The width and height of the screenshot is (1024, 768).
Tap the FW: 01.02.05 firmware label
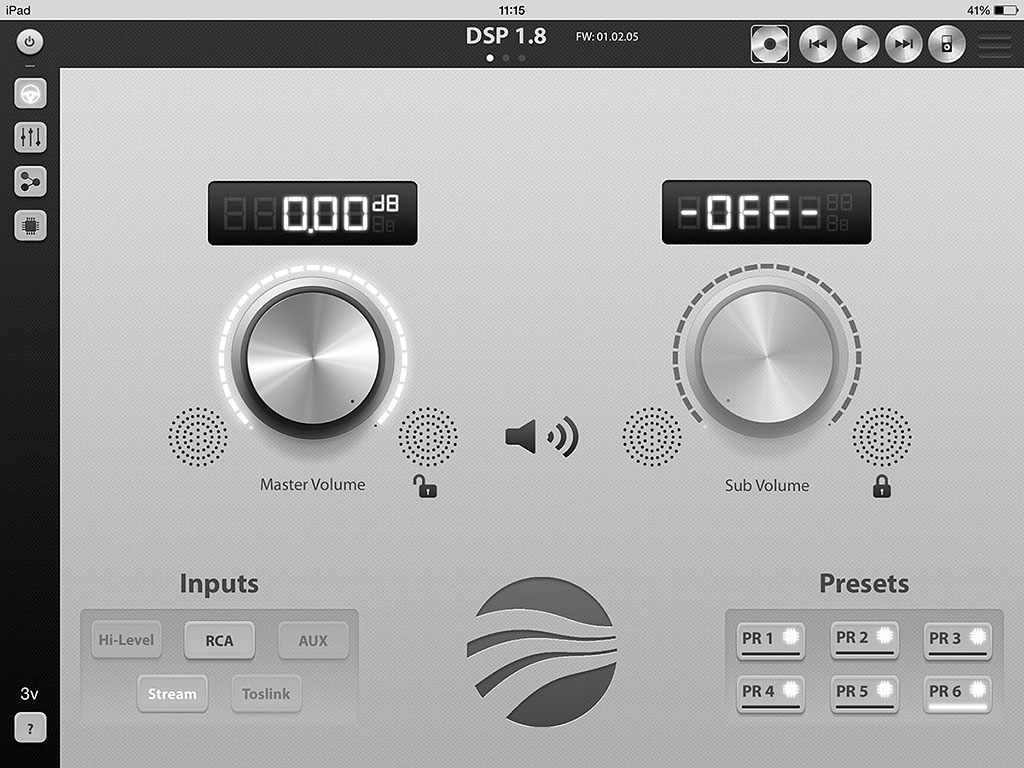click(607, 37)
